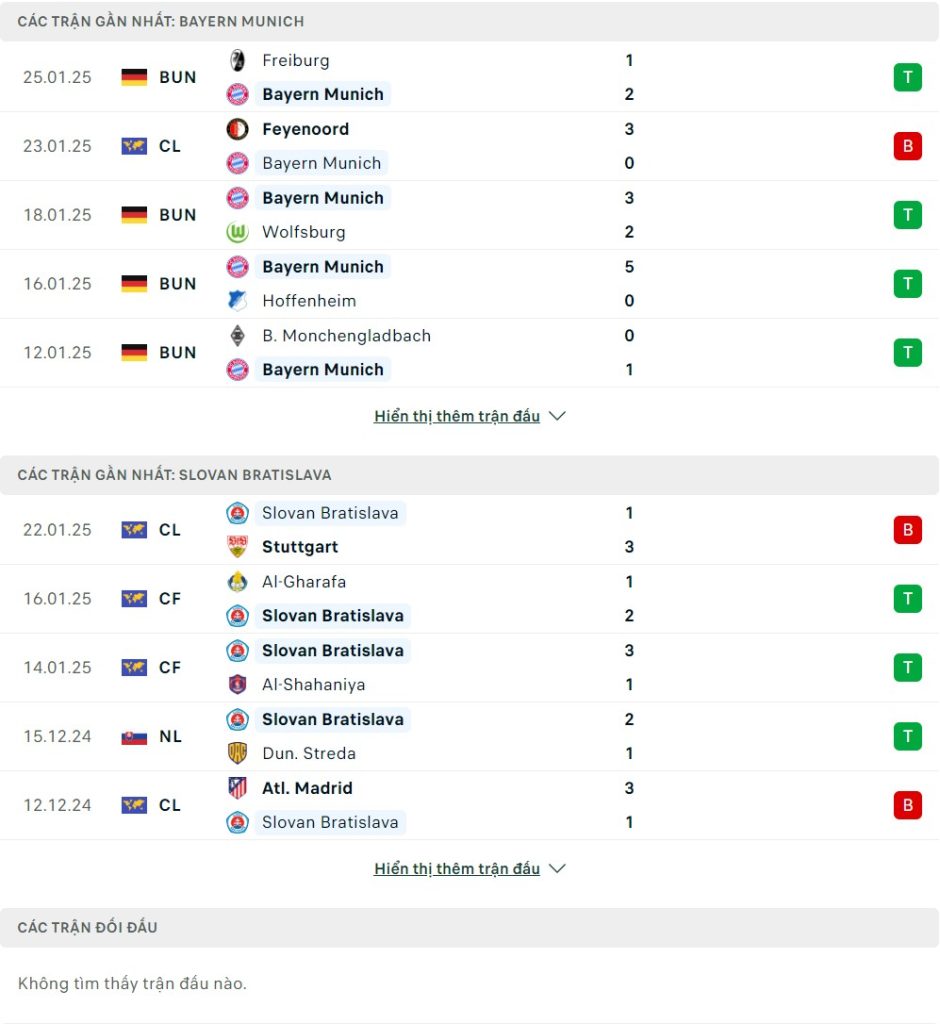The width and height of the screenshot is (940, 1024).
Task: Click the Al-Shahaniya team logo
Action: [x=237, y=684]
